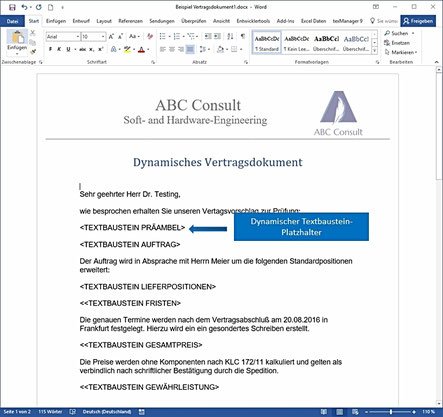Open the Arial font name dropdown
Image resolution: width=443 pixels, height=417 pixels.
pyautogui.click(x=78, y=36)
